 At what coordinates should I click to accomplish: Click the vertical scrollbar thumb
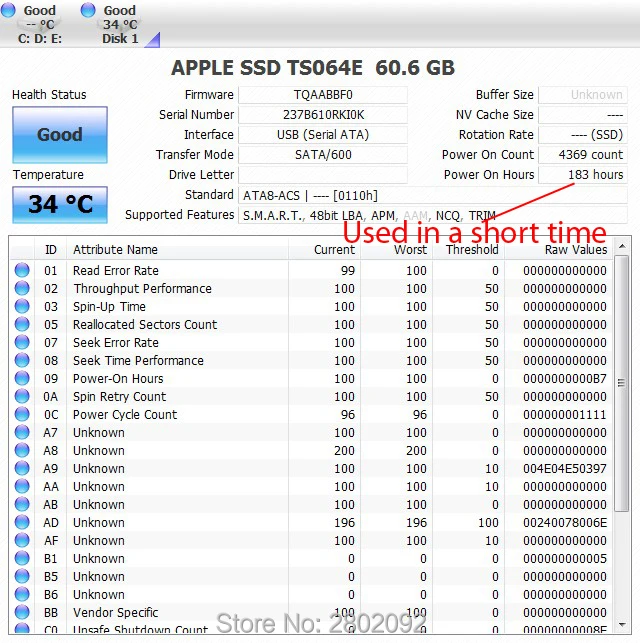click(622, 383)
